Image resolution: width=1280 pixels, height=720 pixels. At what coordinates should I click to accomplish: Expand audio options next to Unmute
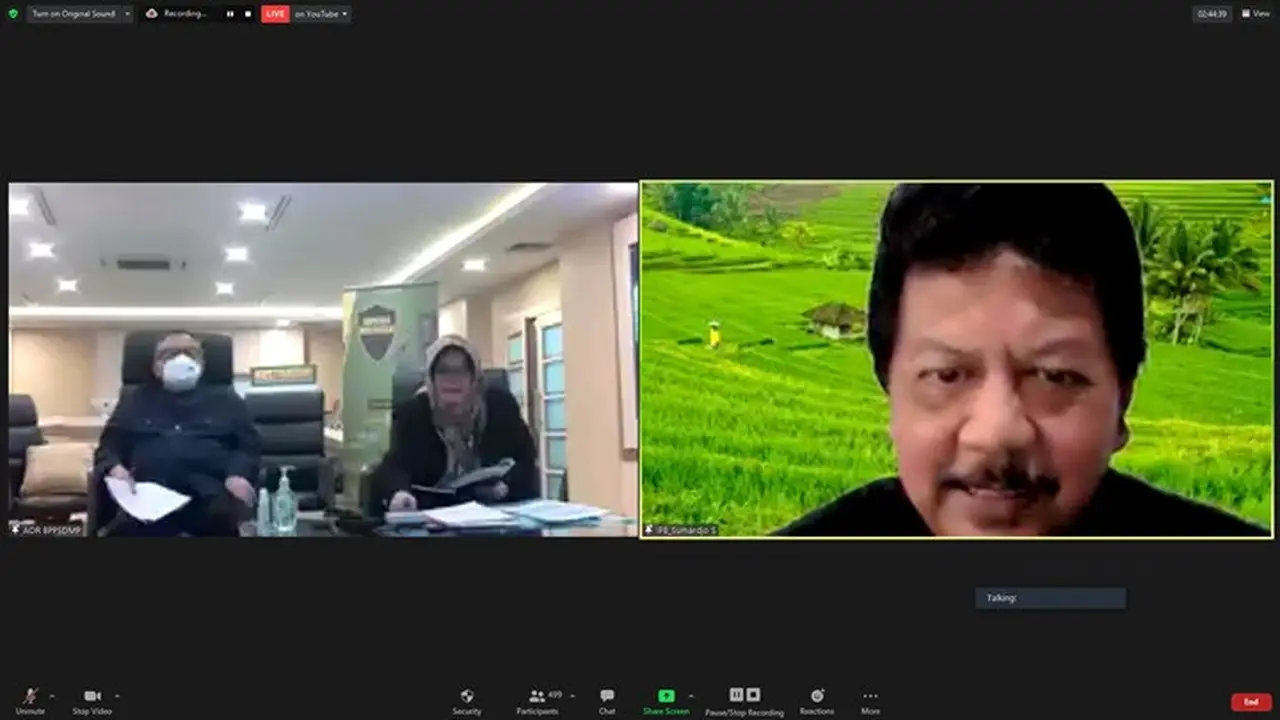(x=52, y=696)
